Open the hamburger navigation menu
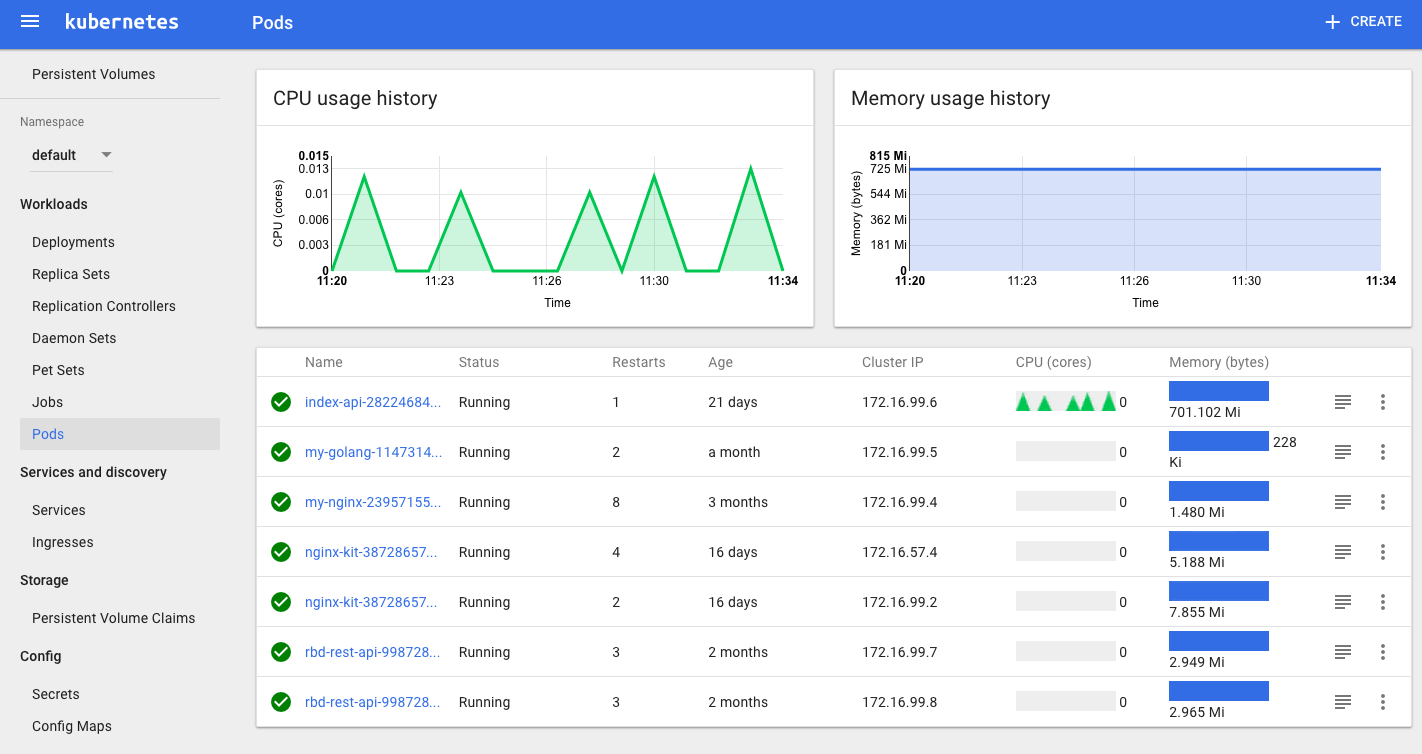The height and width of the screenshot is (754, 1422). click(30, 21)
